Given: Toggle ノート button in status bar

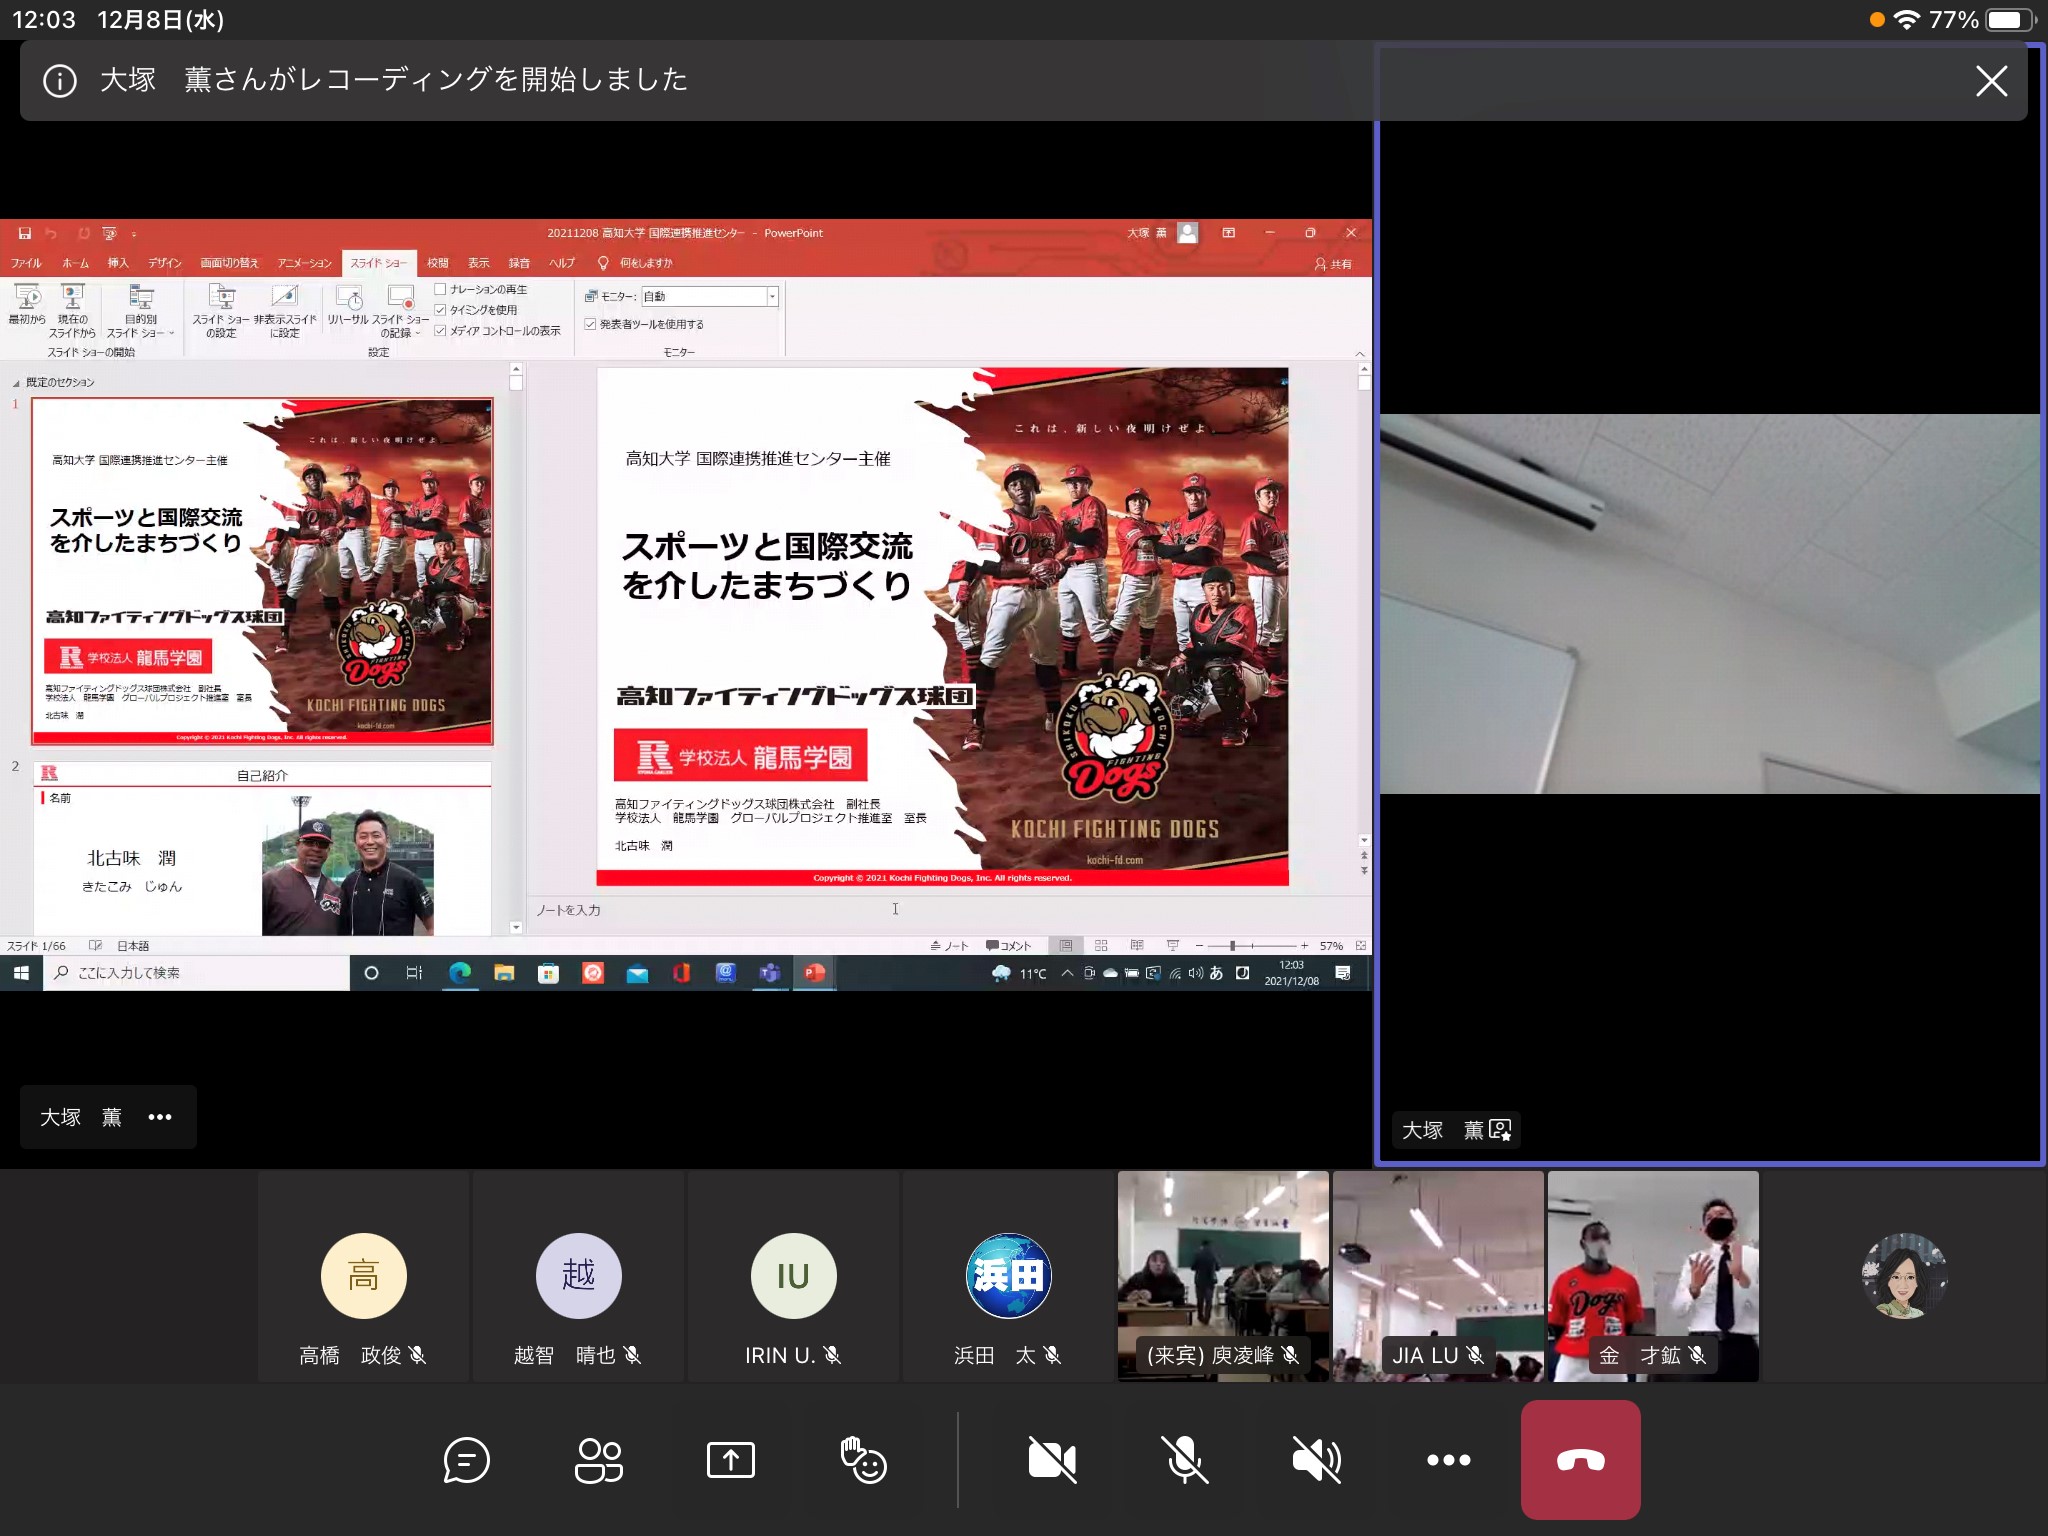Looking at the screenshot, I should click(x=949, y=946).
